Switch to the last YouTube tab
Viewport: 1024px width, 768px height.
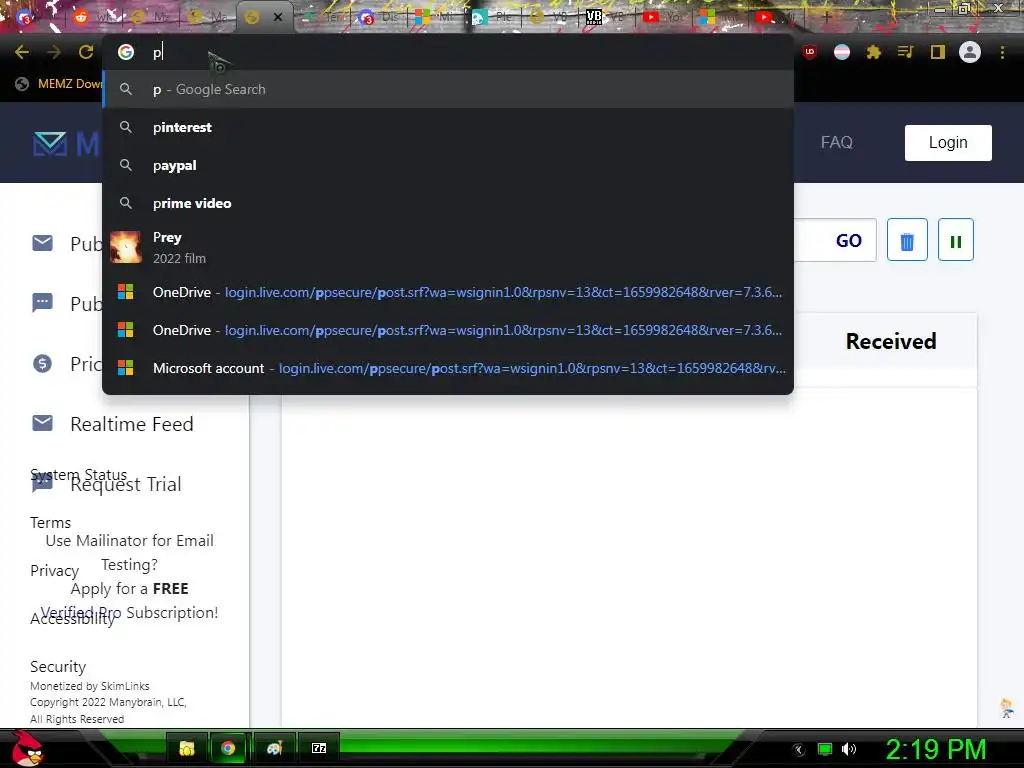(x=775, y=17)
